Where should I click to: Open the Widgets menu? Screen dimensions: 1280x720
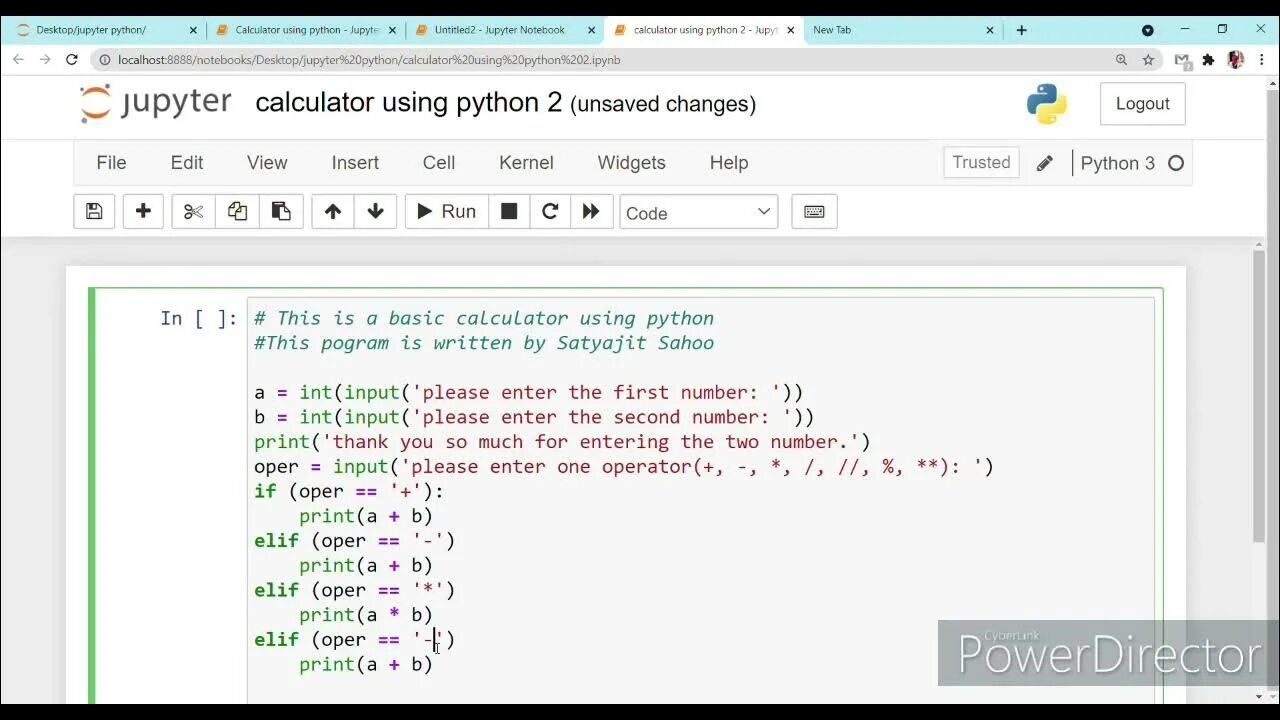(631, 162)
